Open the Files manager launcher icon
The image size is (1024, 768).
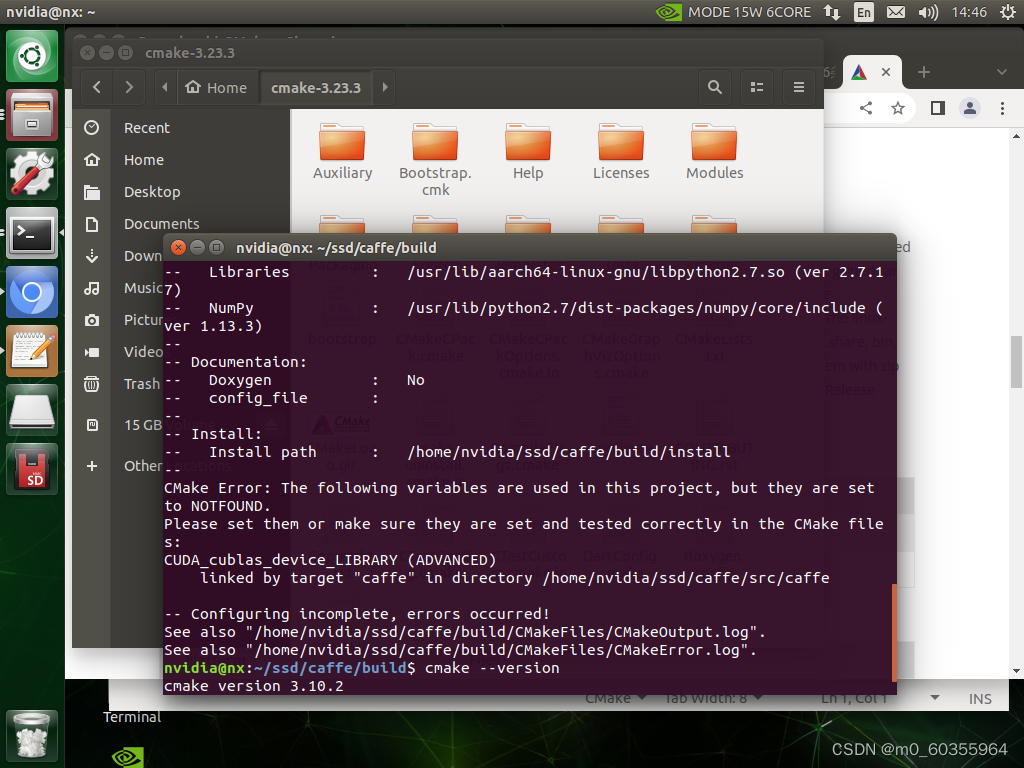point(32,115)
